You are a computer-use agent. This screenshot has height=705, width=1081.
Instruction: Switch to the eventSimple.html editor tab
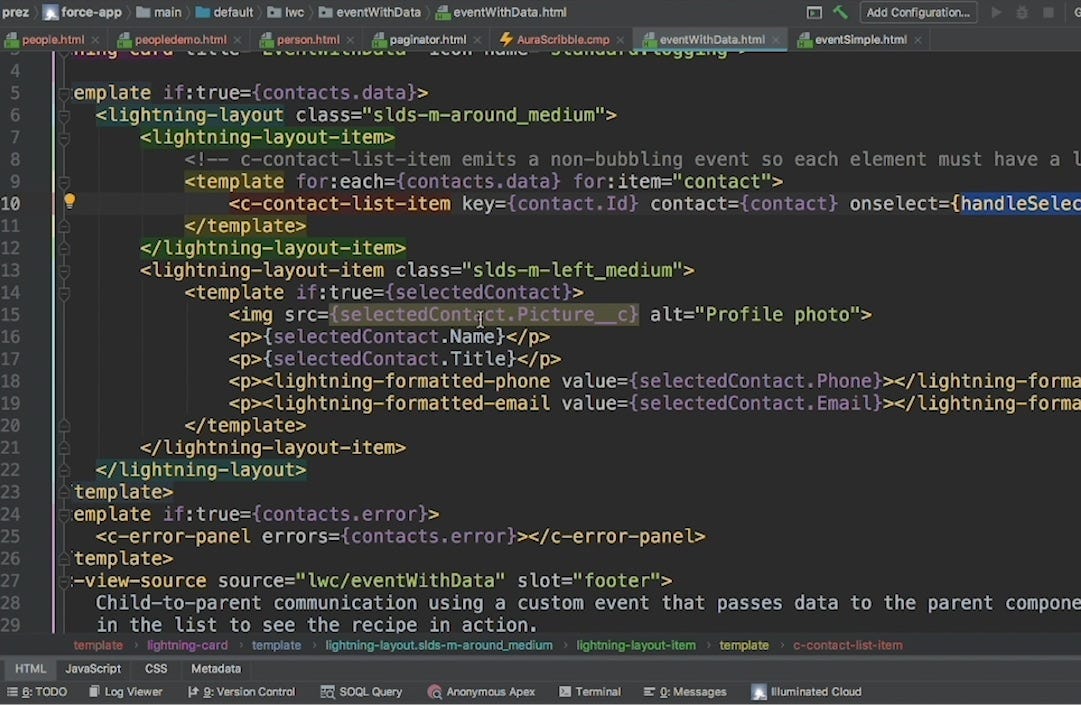click(x=853, y=40)
